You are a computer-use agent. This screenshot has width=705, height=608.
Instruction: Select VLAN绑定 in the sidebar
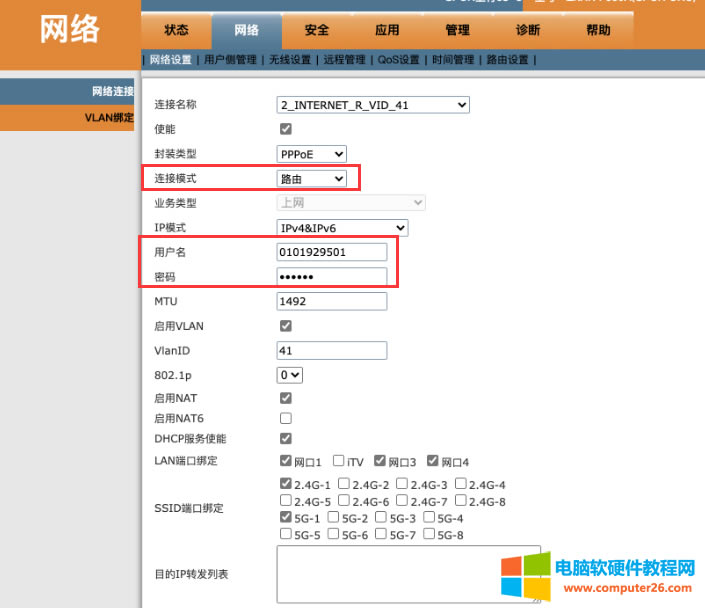tap(108, 118)
